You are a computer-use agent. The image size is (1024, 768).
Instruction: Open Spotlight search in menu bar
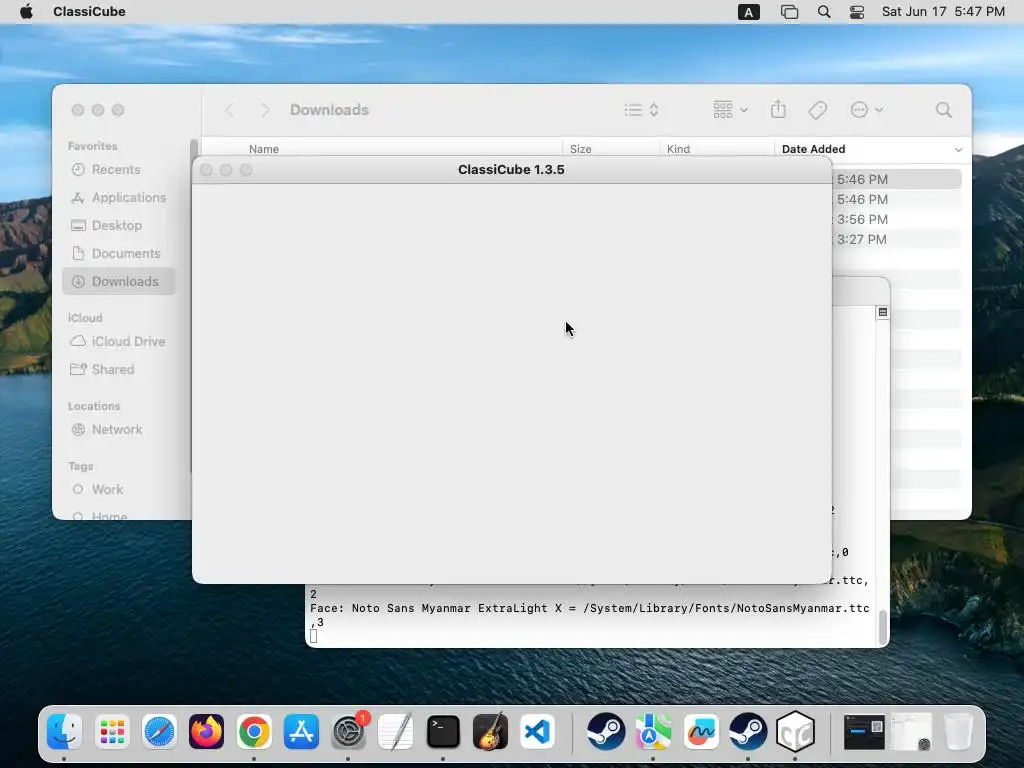pos(824,12)
